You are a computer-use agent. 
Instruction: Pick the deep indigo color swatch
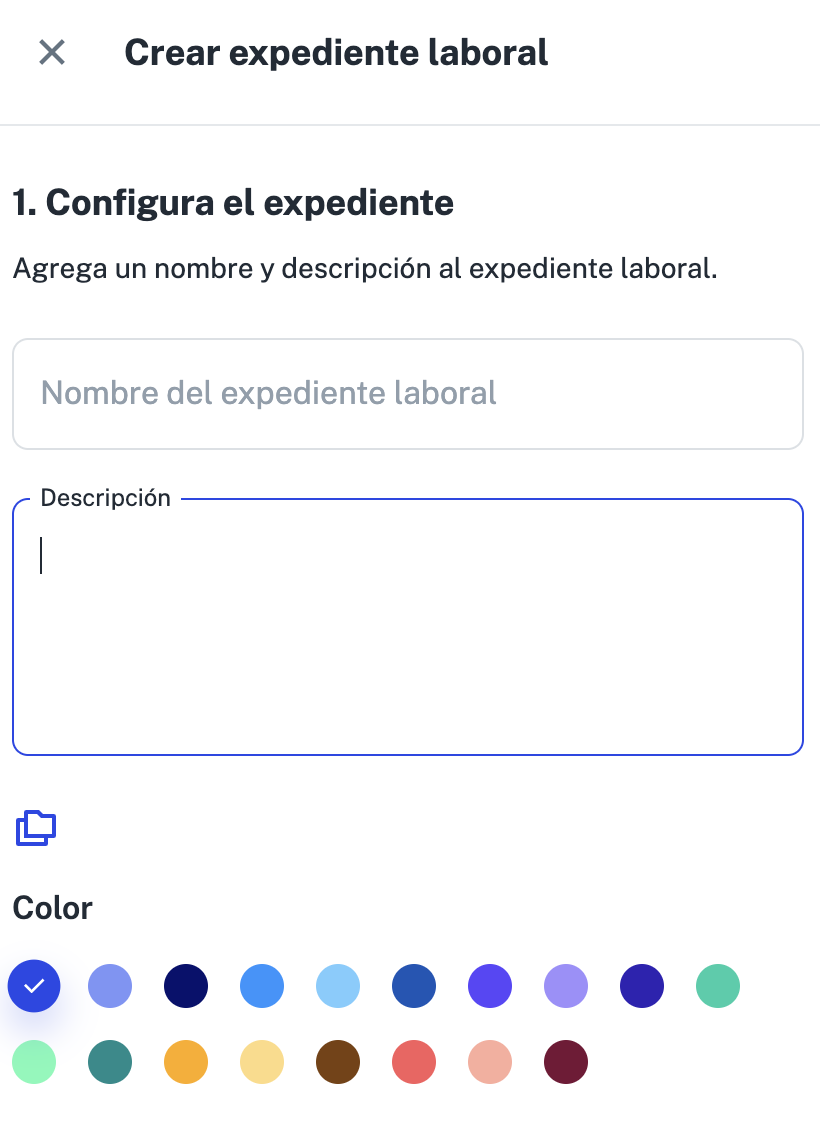click(642, 985)
